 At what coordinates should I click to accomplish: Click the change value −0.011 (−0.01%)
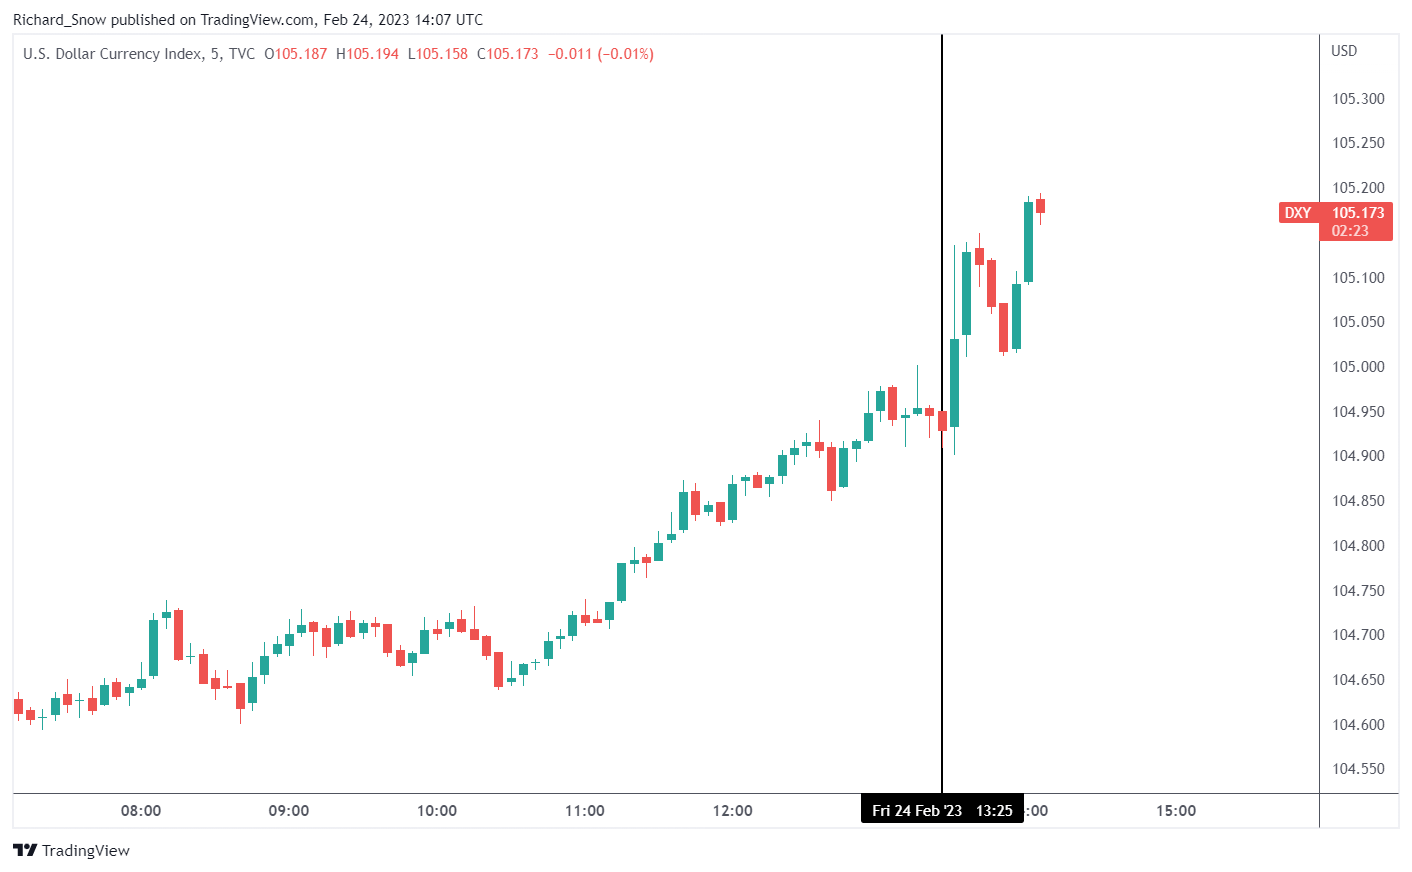(x=601, y=54)
